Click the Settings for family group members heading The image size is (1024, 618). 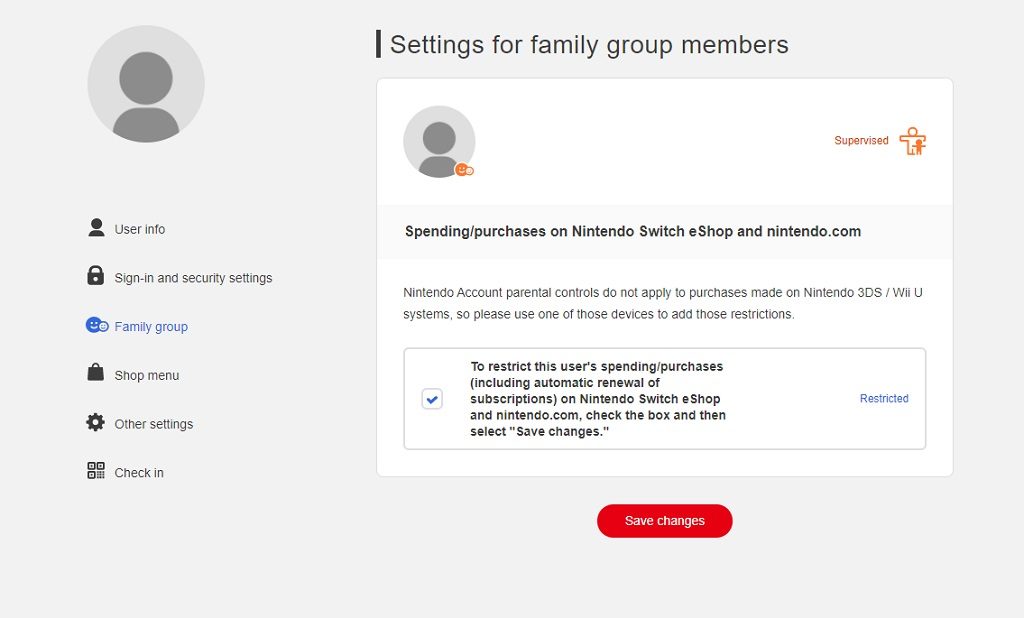tap(589, 44)
